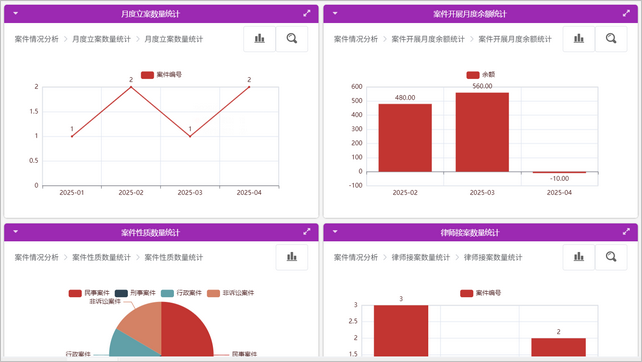Toggle 案件编号 legend in lawyer case chart
The width and height of the screenshot is (642, 362).
coord(481,293)
